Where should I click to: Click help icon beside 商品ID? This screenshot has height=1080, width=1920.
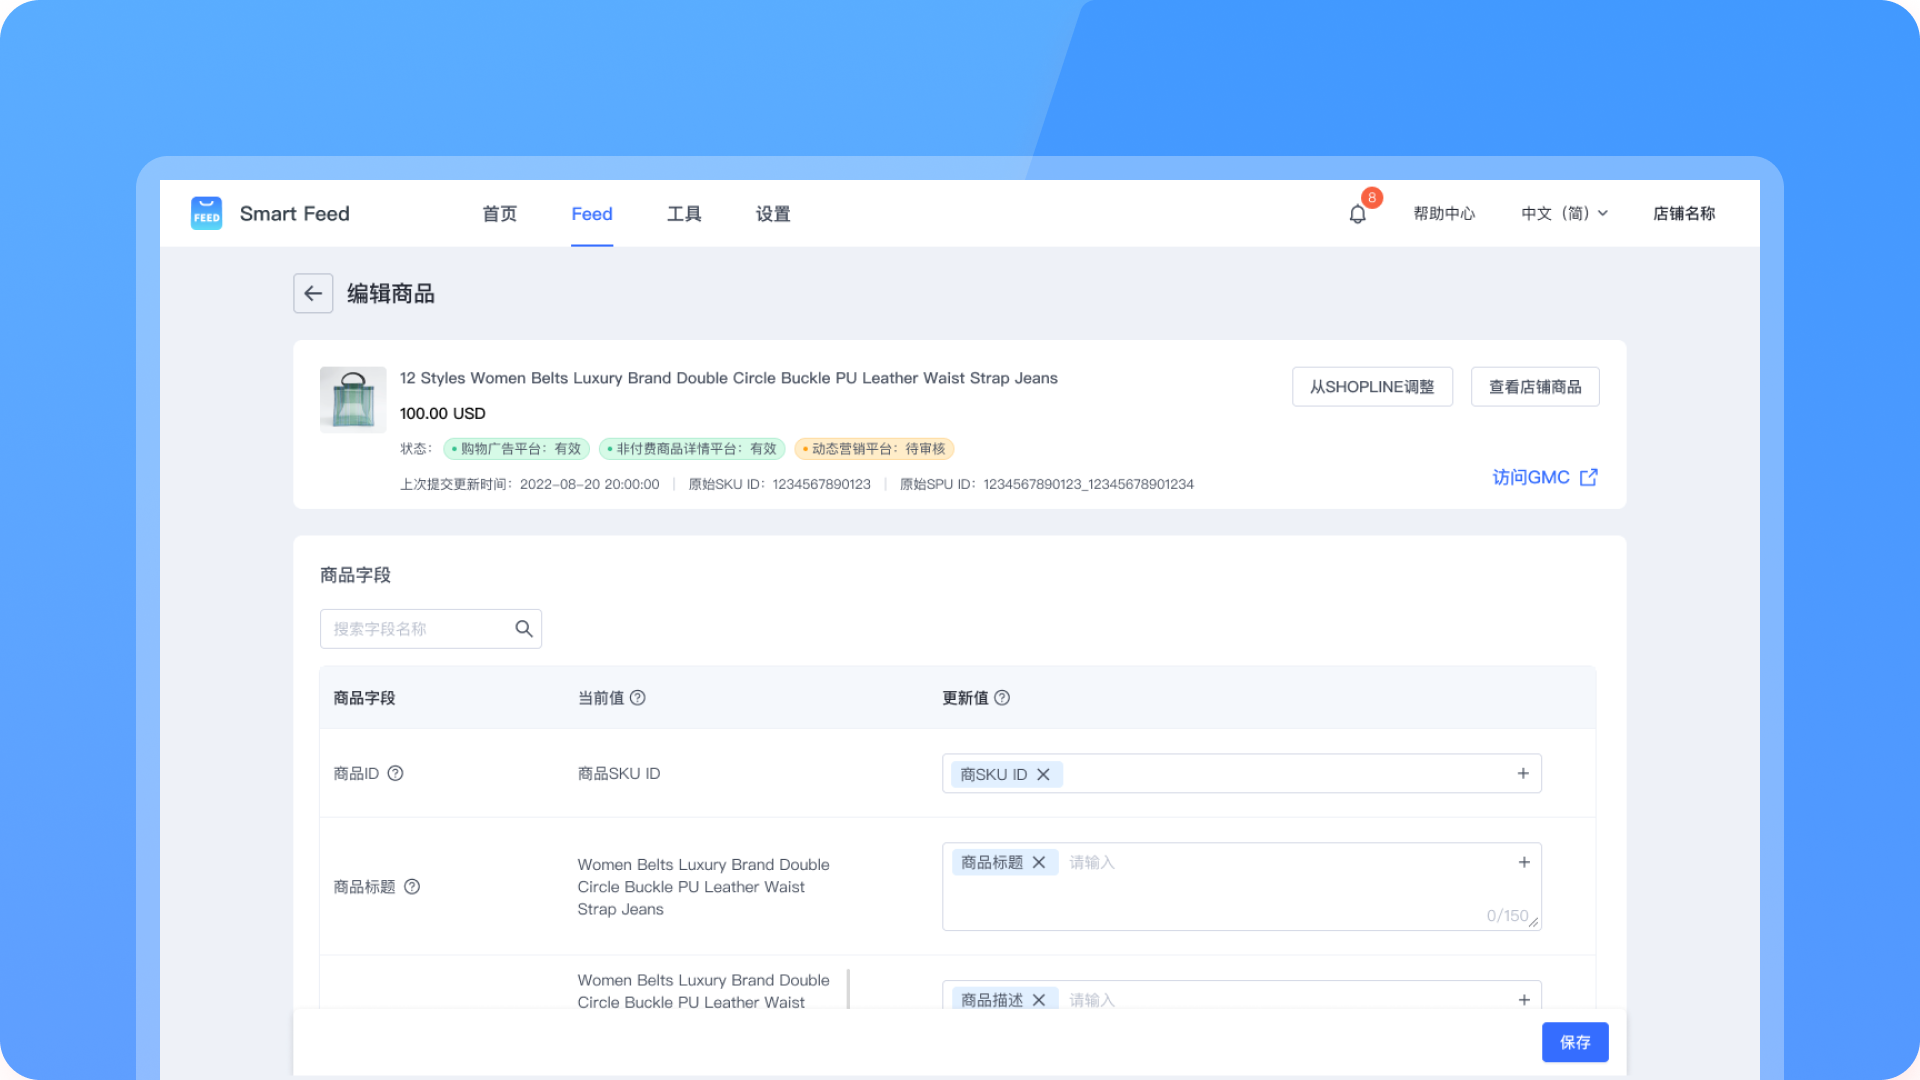[x=395, y=773]
